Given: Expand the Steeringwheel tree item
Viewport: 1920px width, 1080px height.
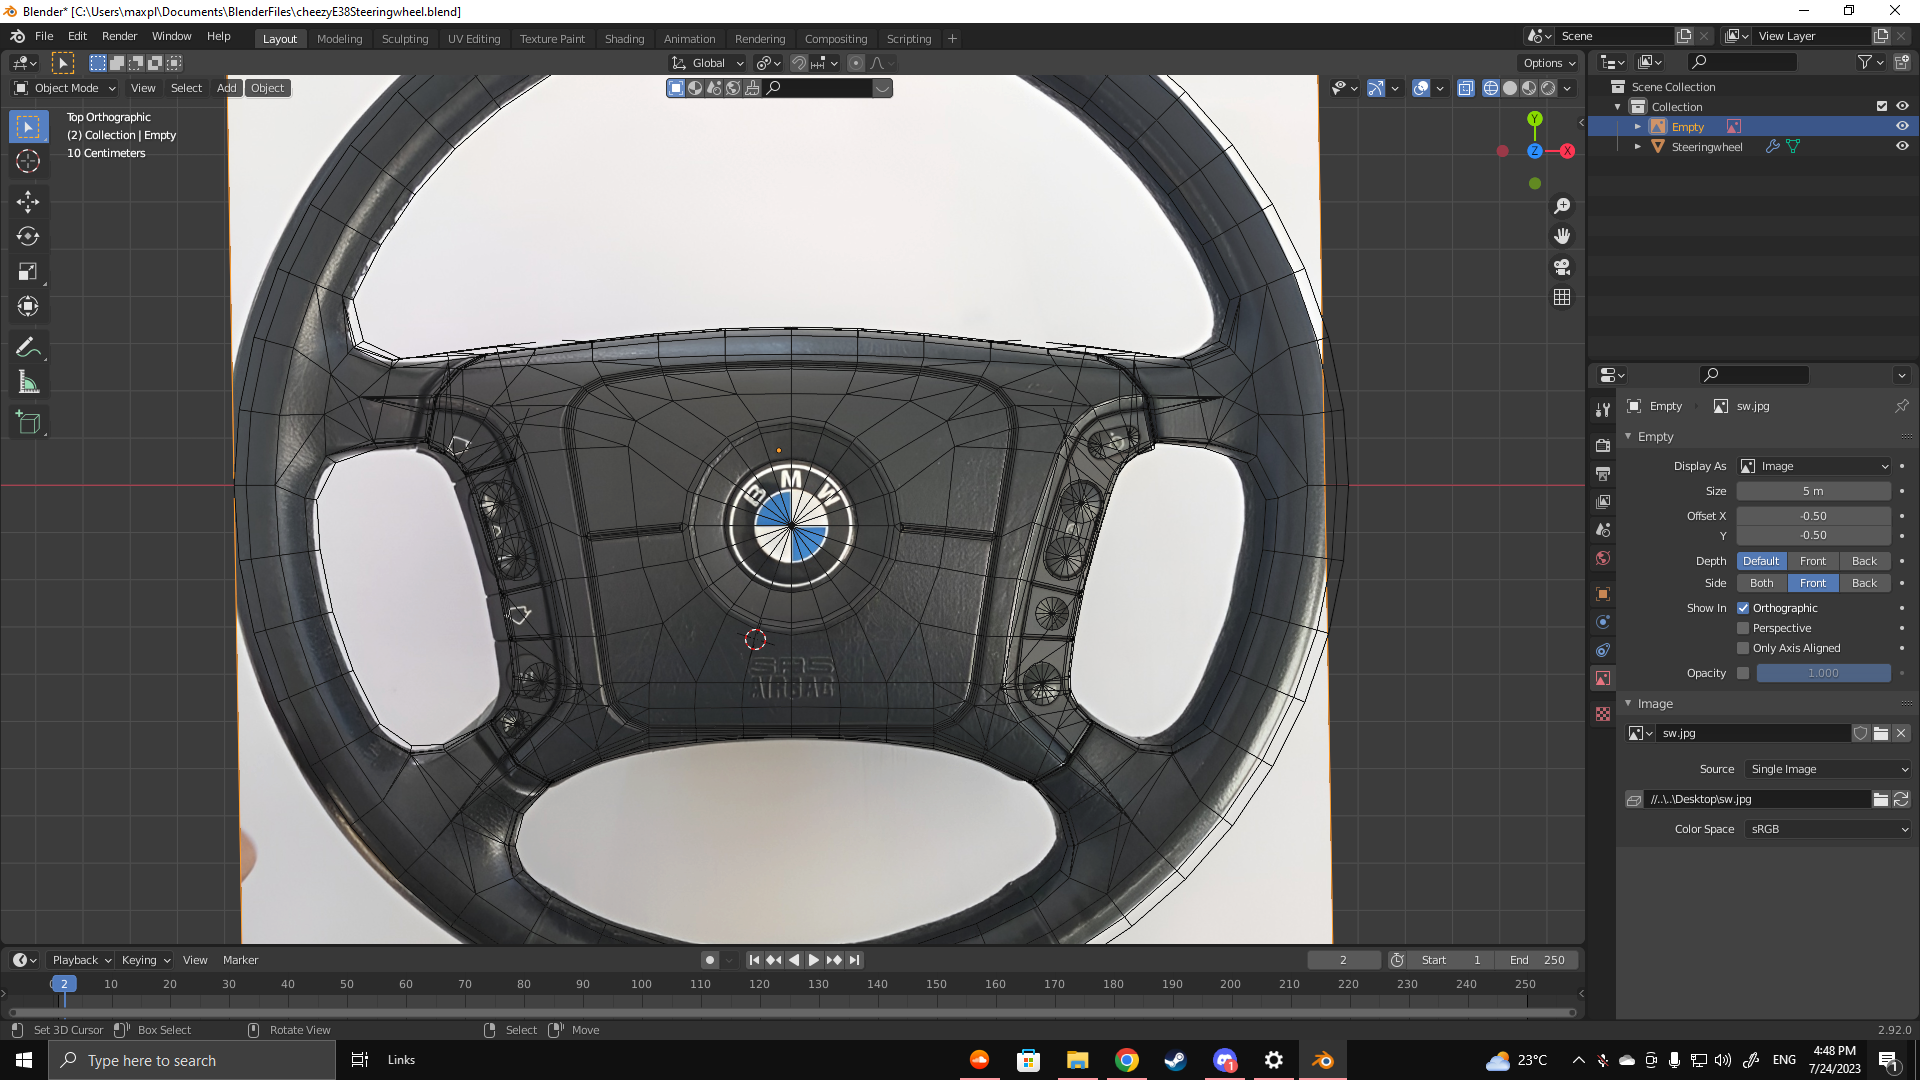Looking at the screenshot, I should (x=1638, y=146).
